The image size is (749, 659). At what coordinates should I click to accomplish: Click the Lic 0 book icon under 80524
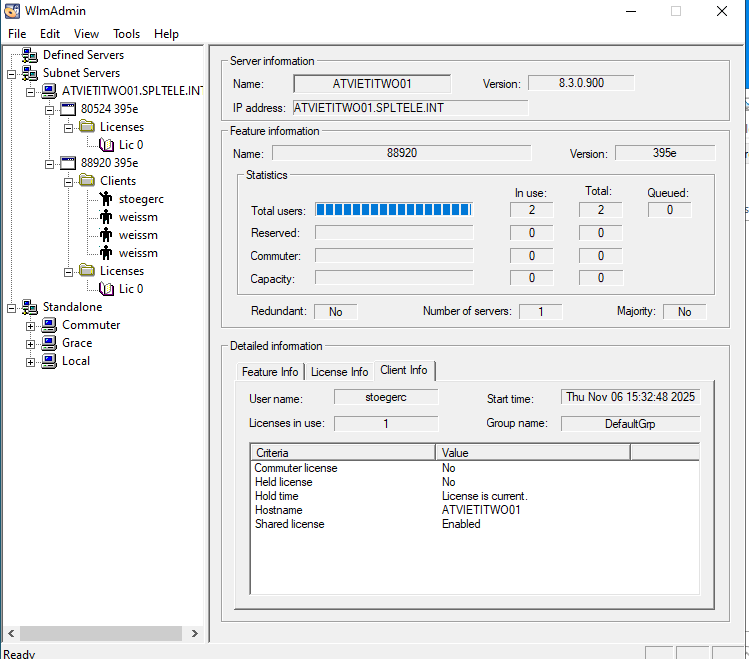106,145
